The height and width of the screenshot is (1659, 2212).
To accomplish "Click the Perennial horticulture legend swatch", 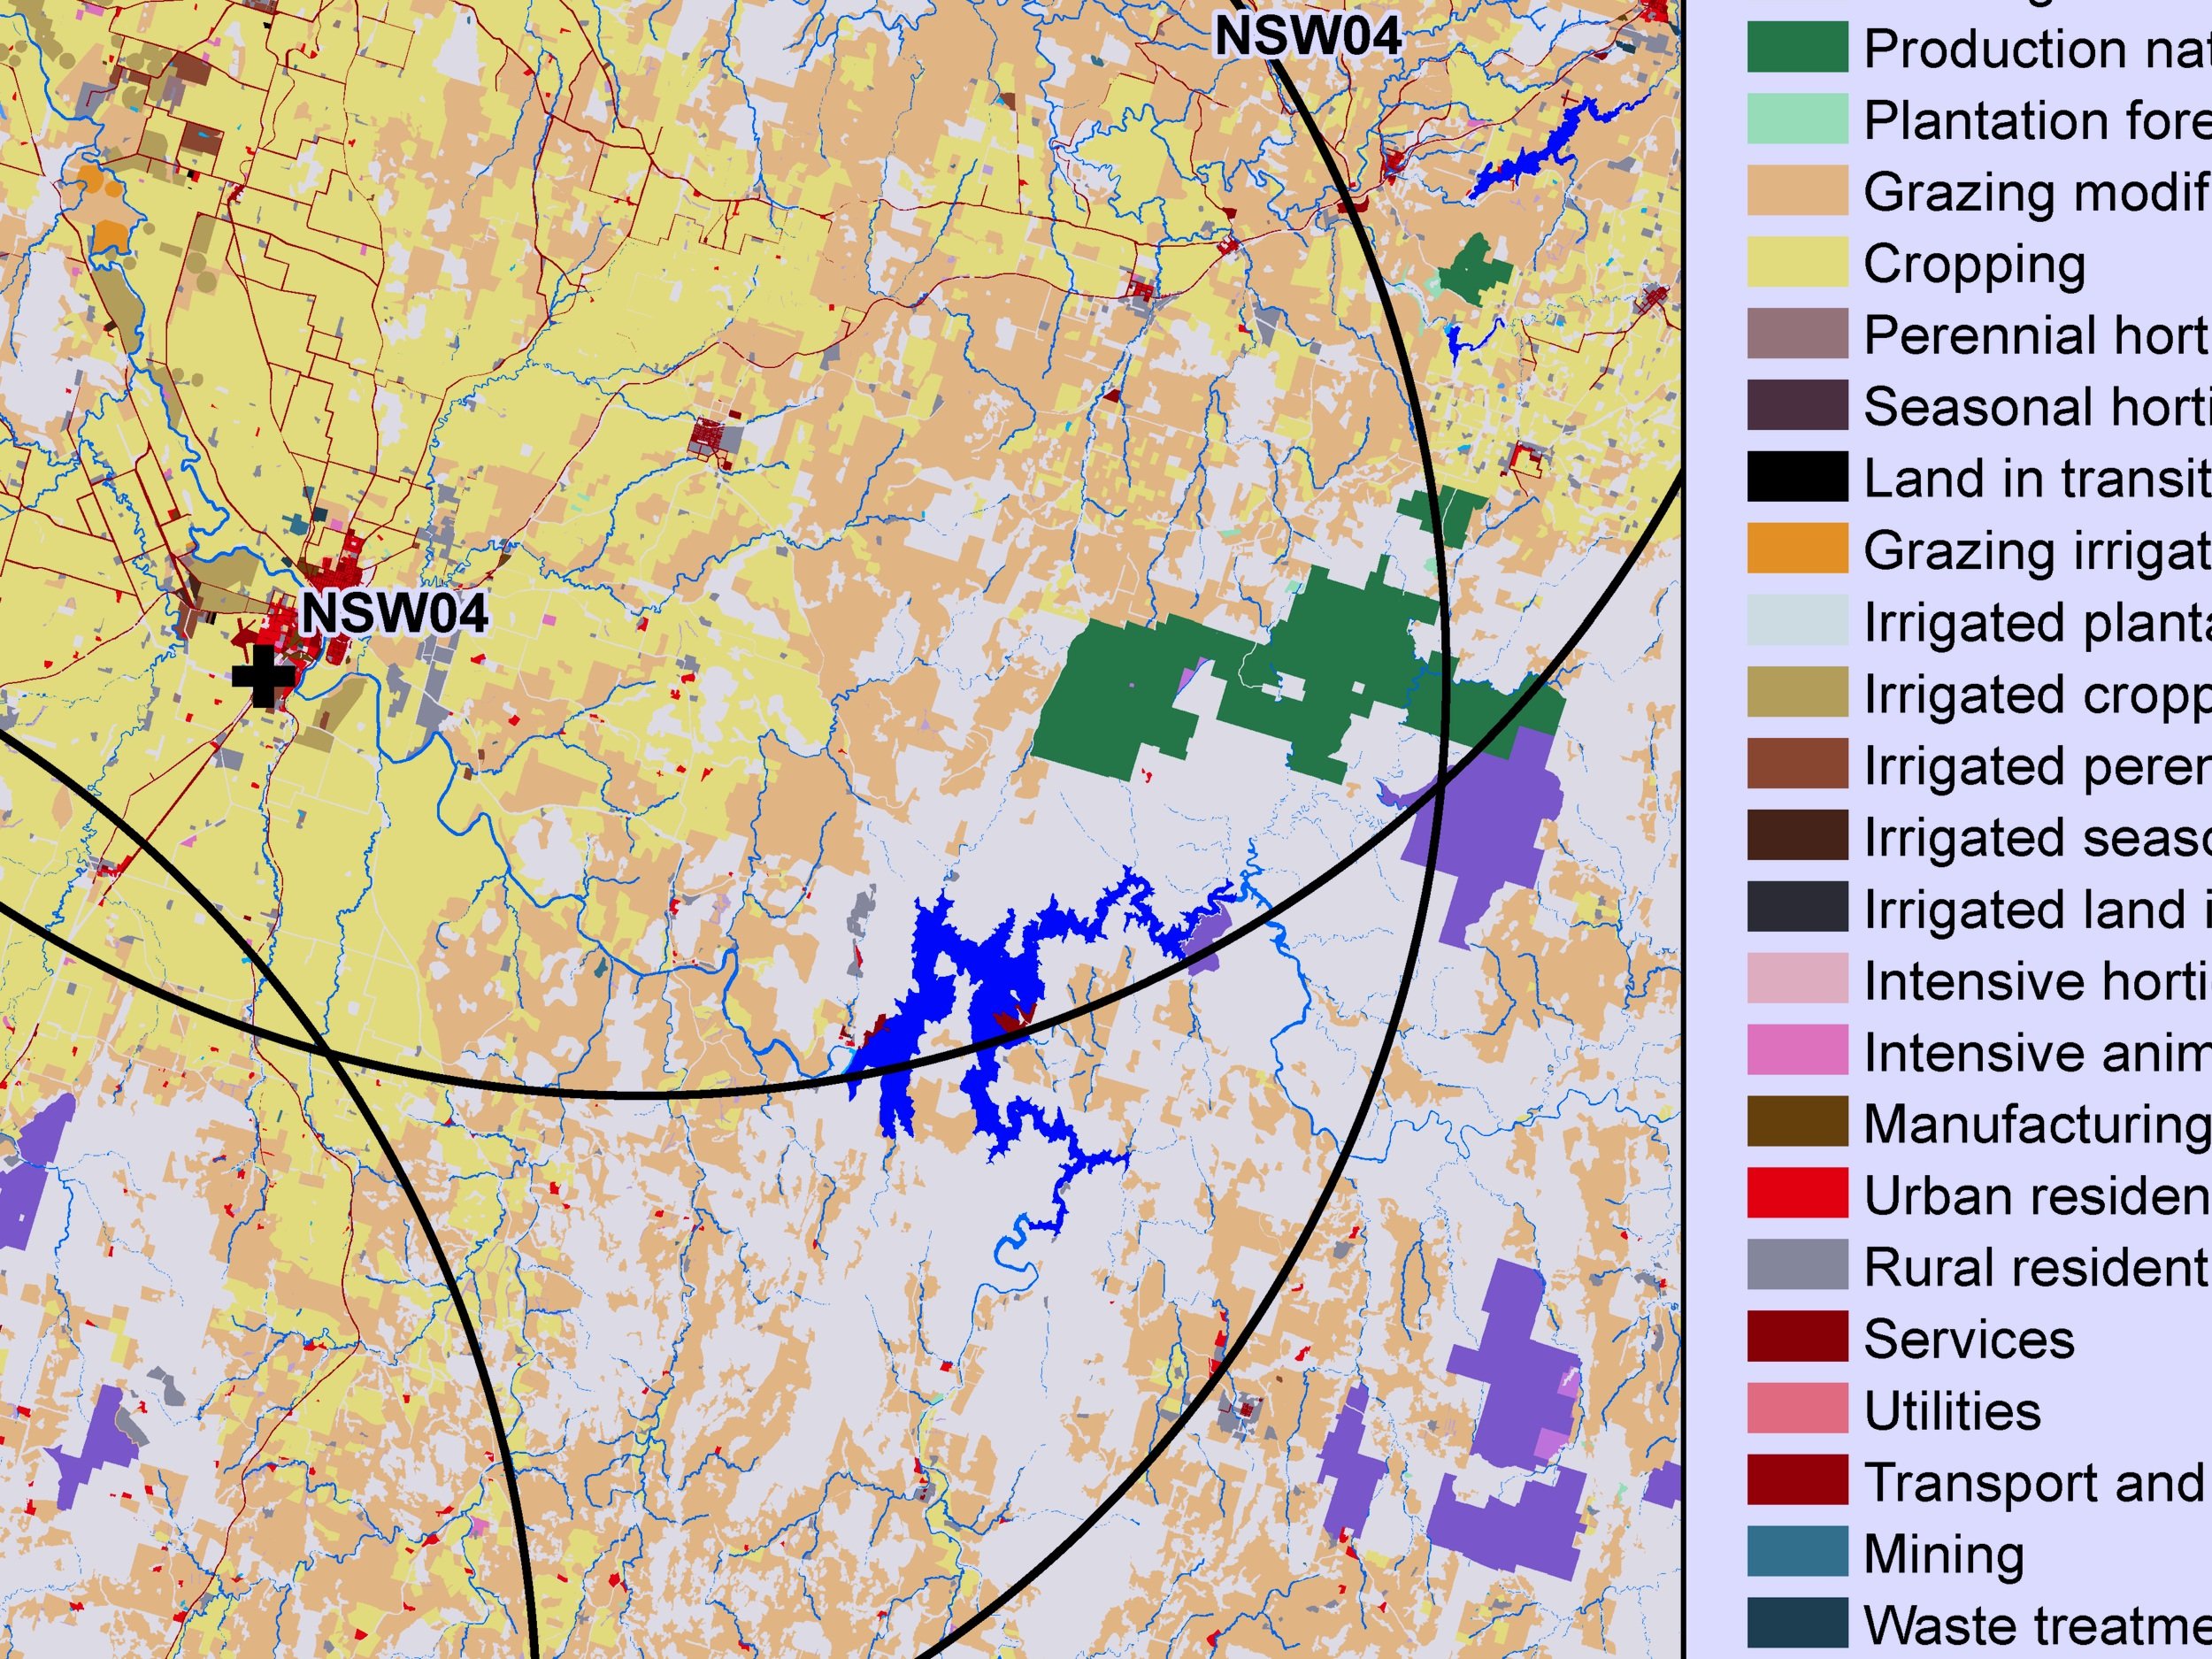I will (x=1797, y=335).
